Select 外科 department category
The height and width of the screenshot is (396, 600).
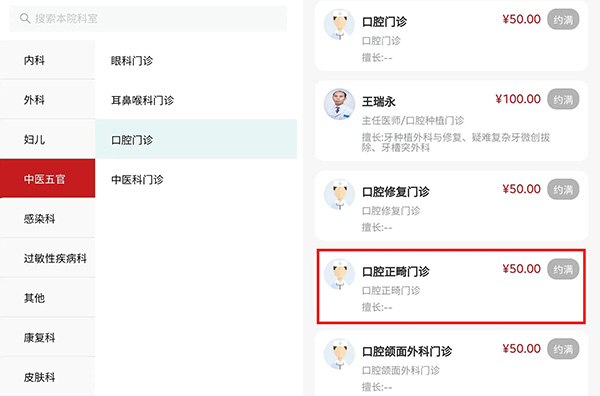pos(47,100)
